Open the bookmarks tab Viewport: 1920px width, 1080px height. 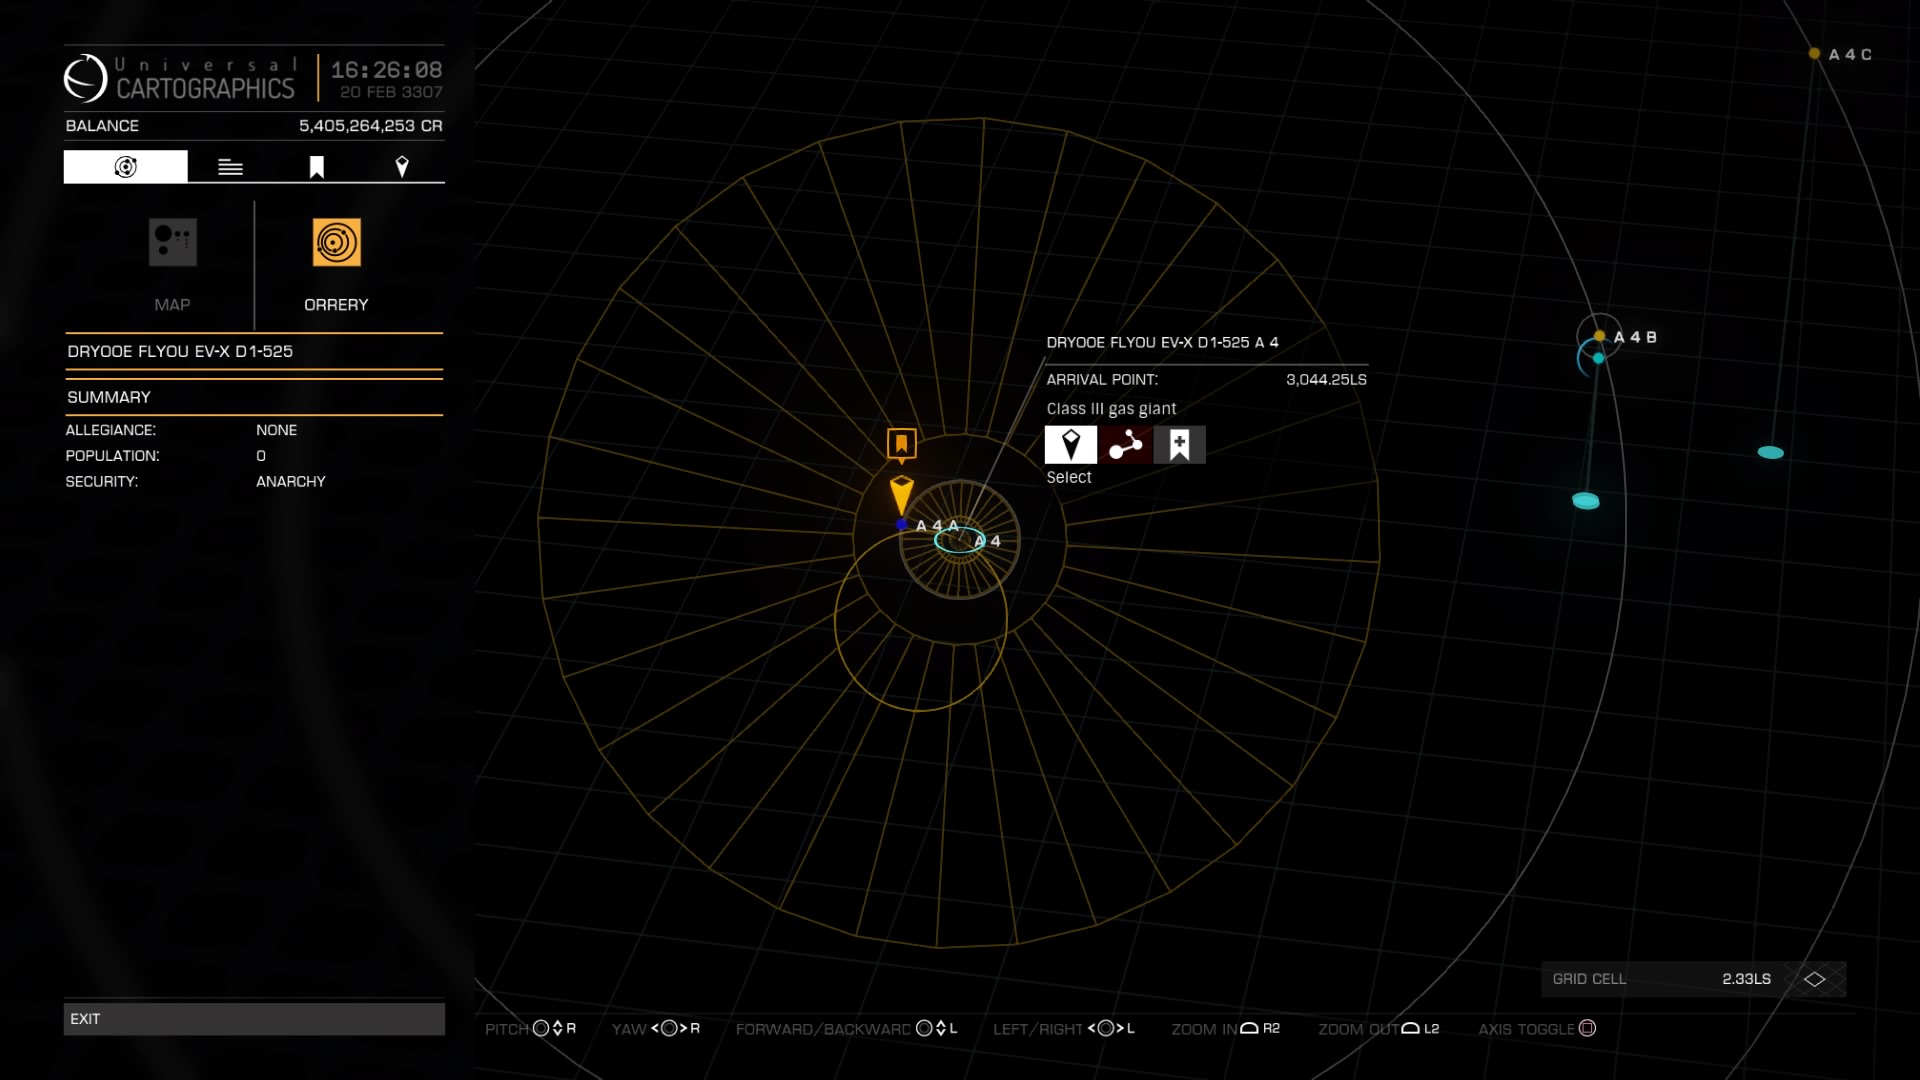point(316,167)
